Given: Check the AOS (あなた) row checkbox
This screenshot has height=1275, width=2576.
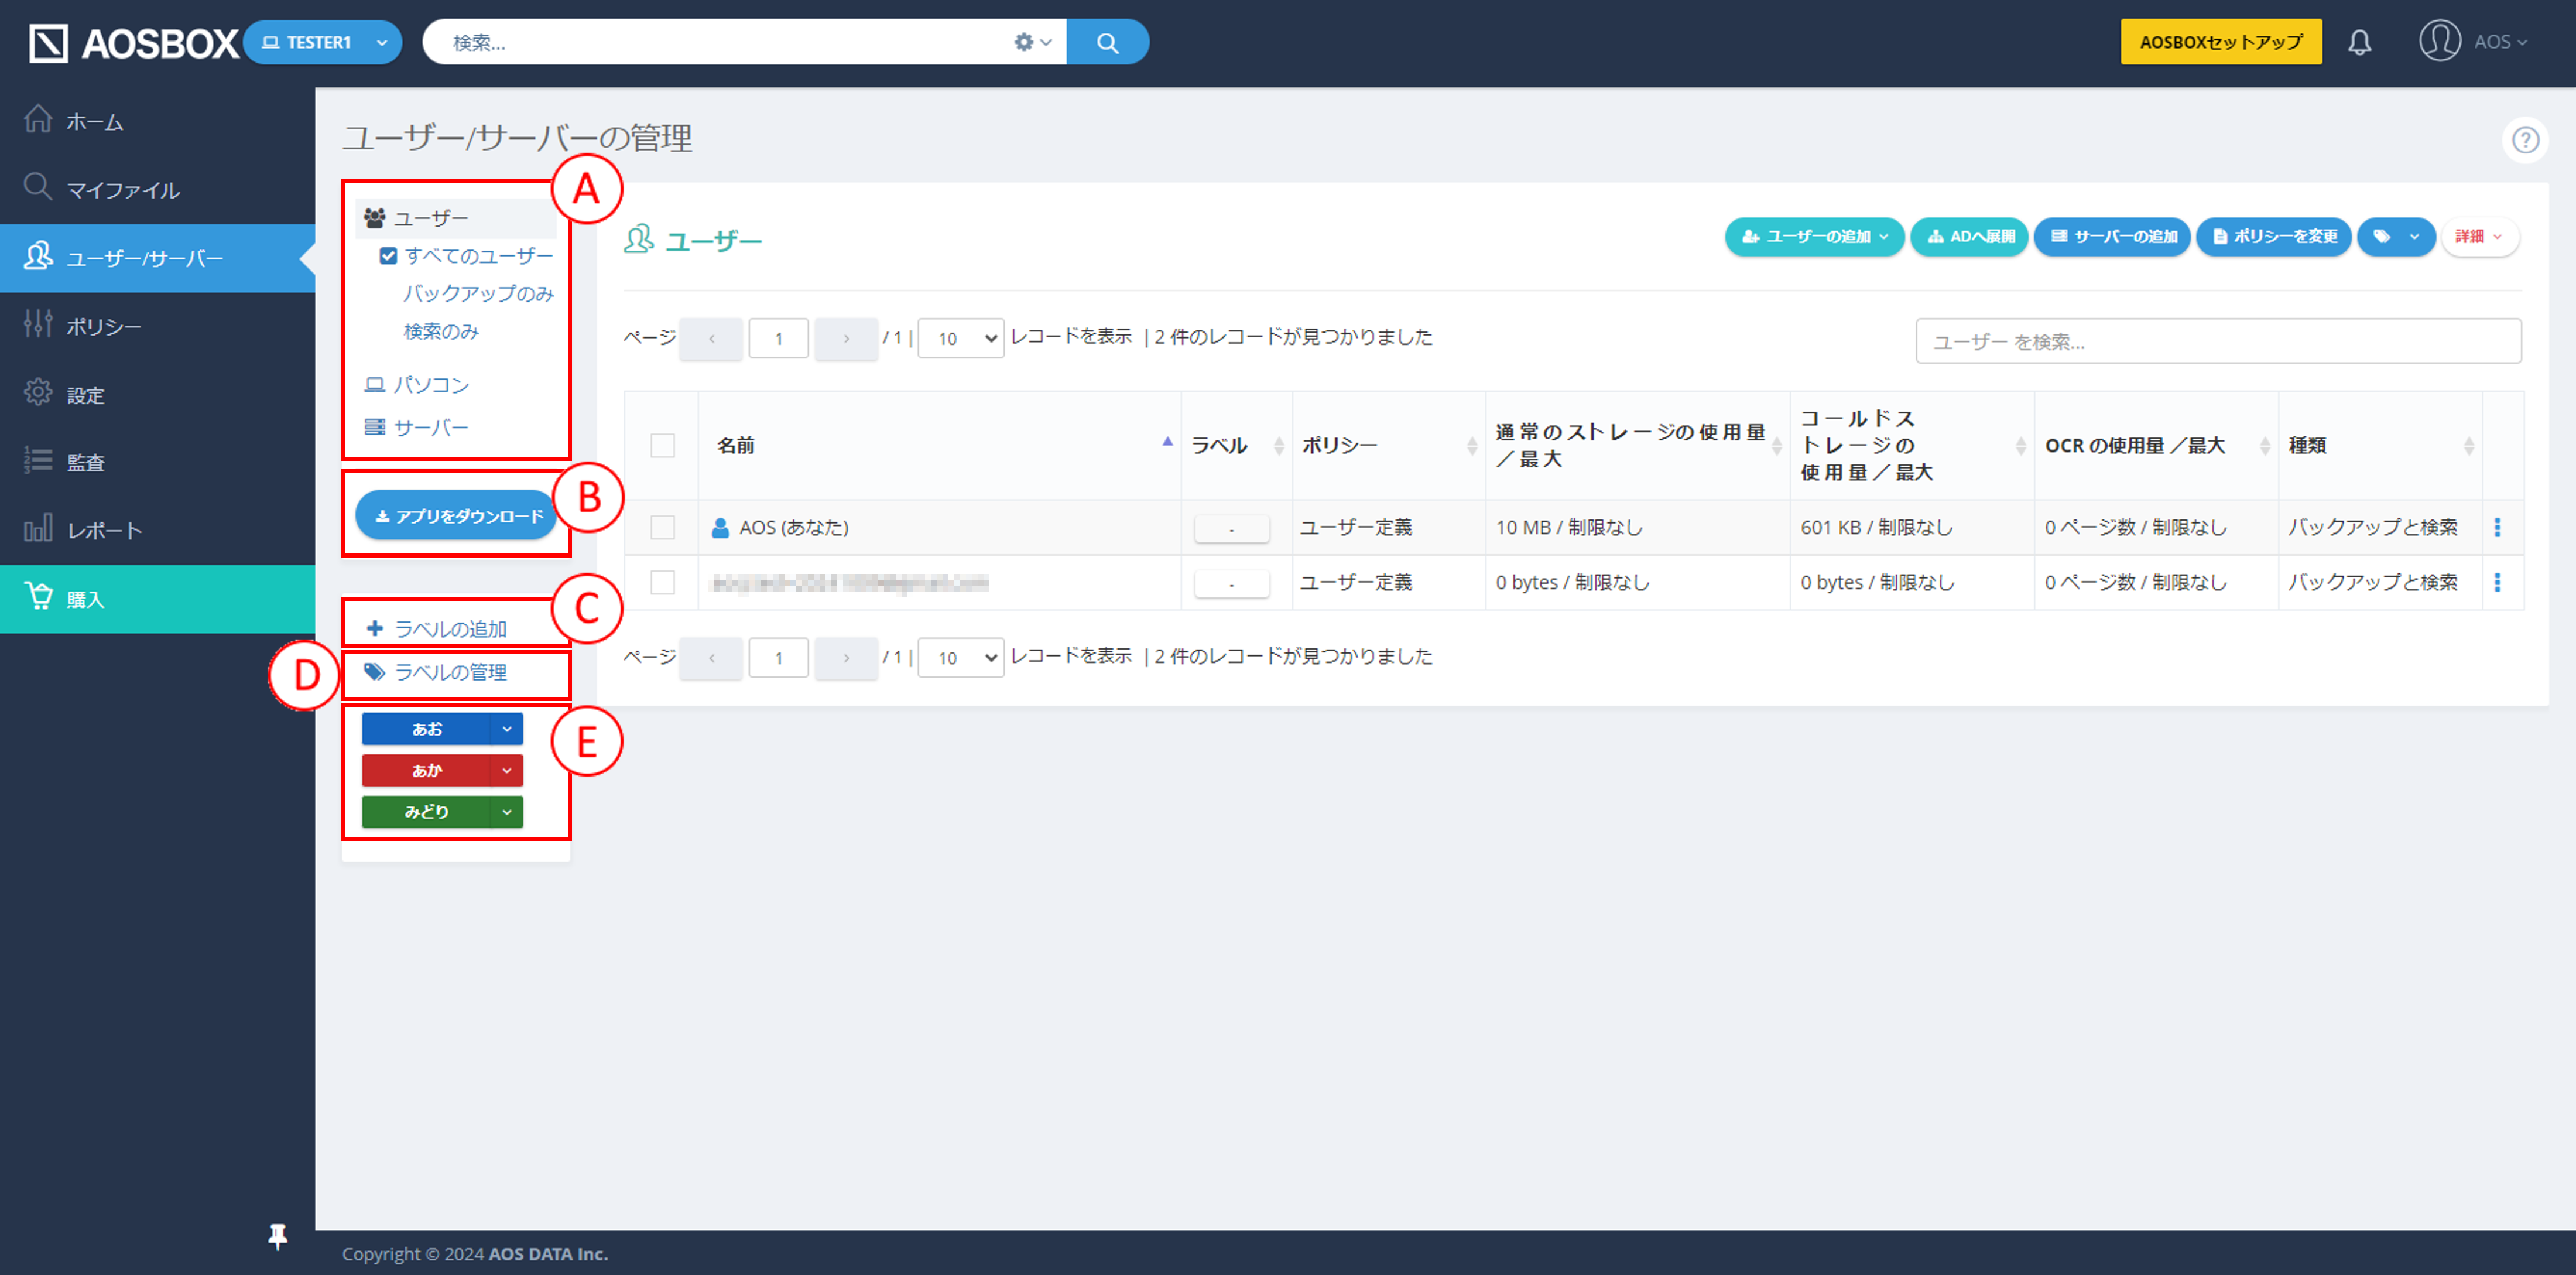Looking at the screenshot, I should pos(662,527).
